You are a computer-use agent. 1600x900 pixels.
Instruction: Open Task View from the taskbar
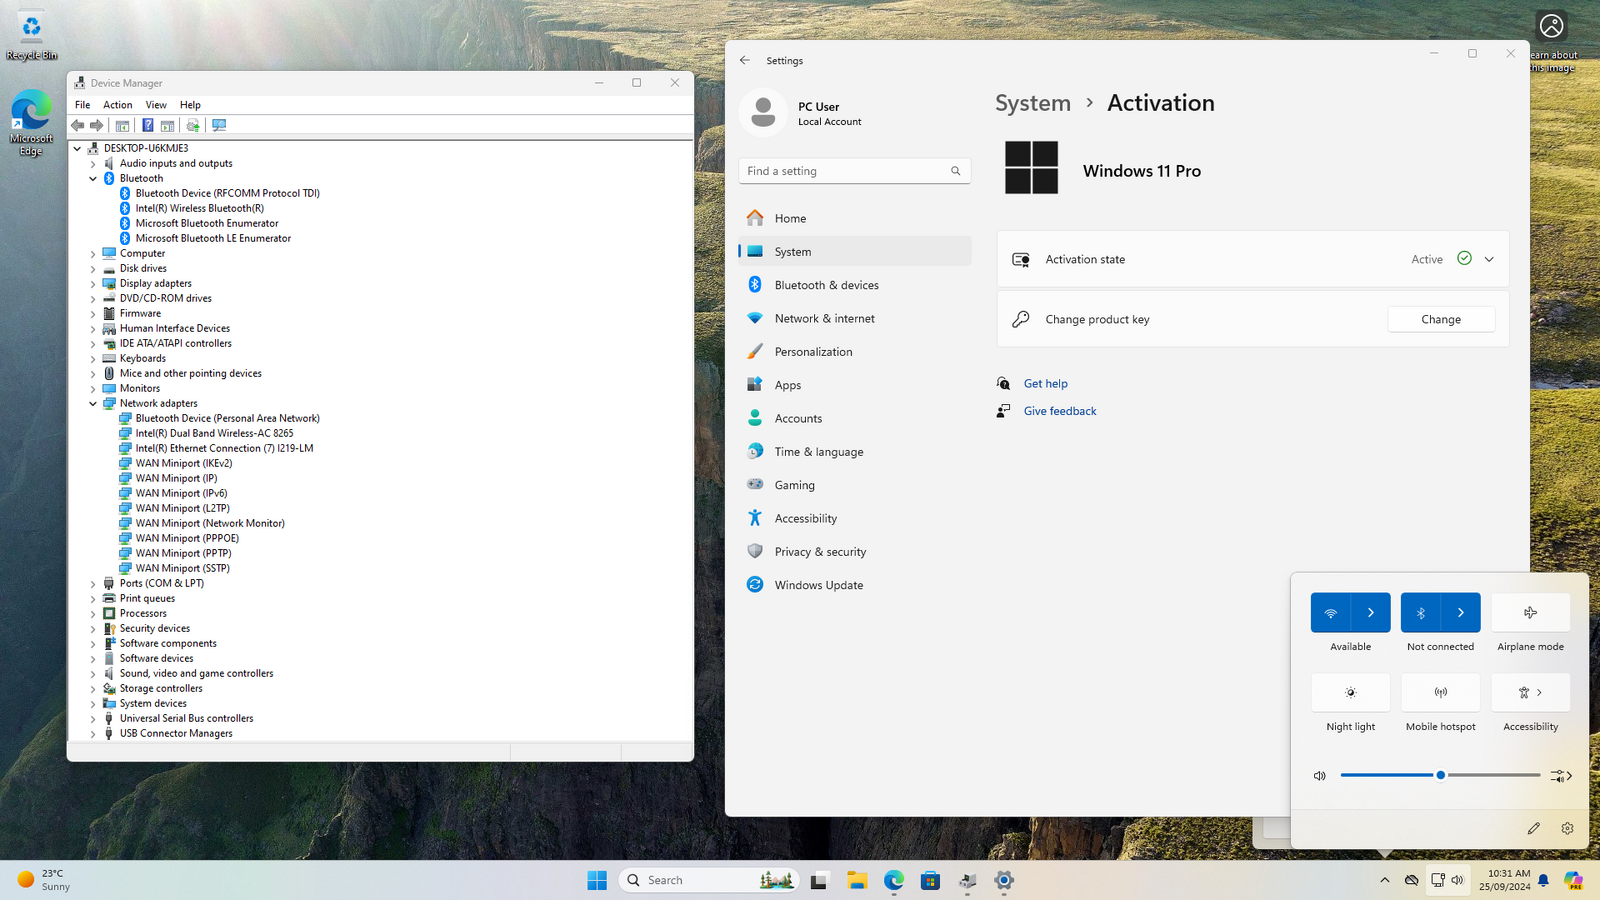819,880
